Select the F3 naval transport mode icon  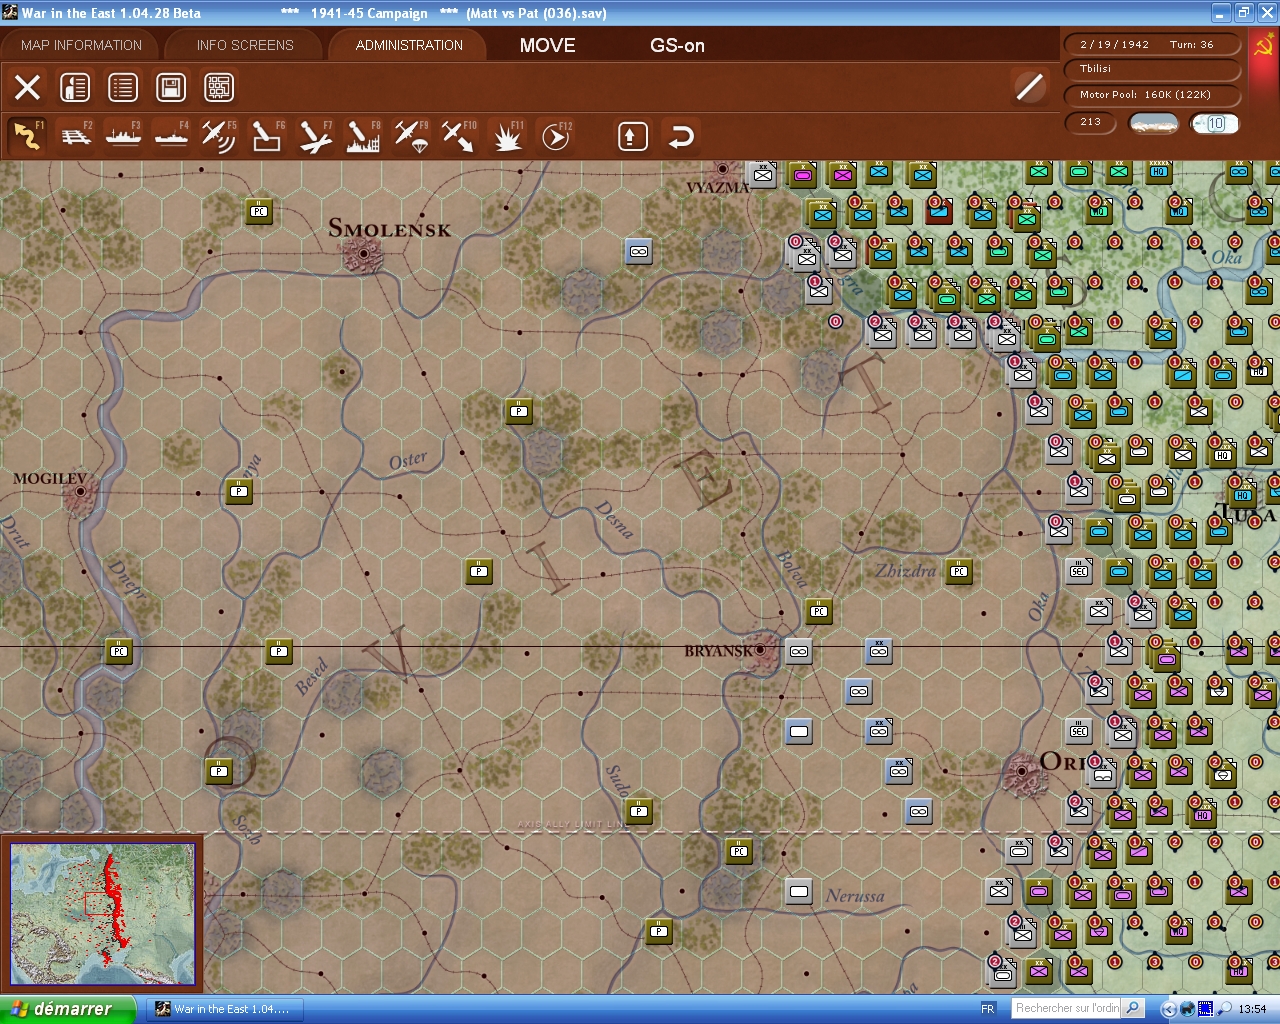123,136
